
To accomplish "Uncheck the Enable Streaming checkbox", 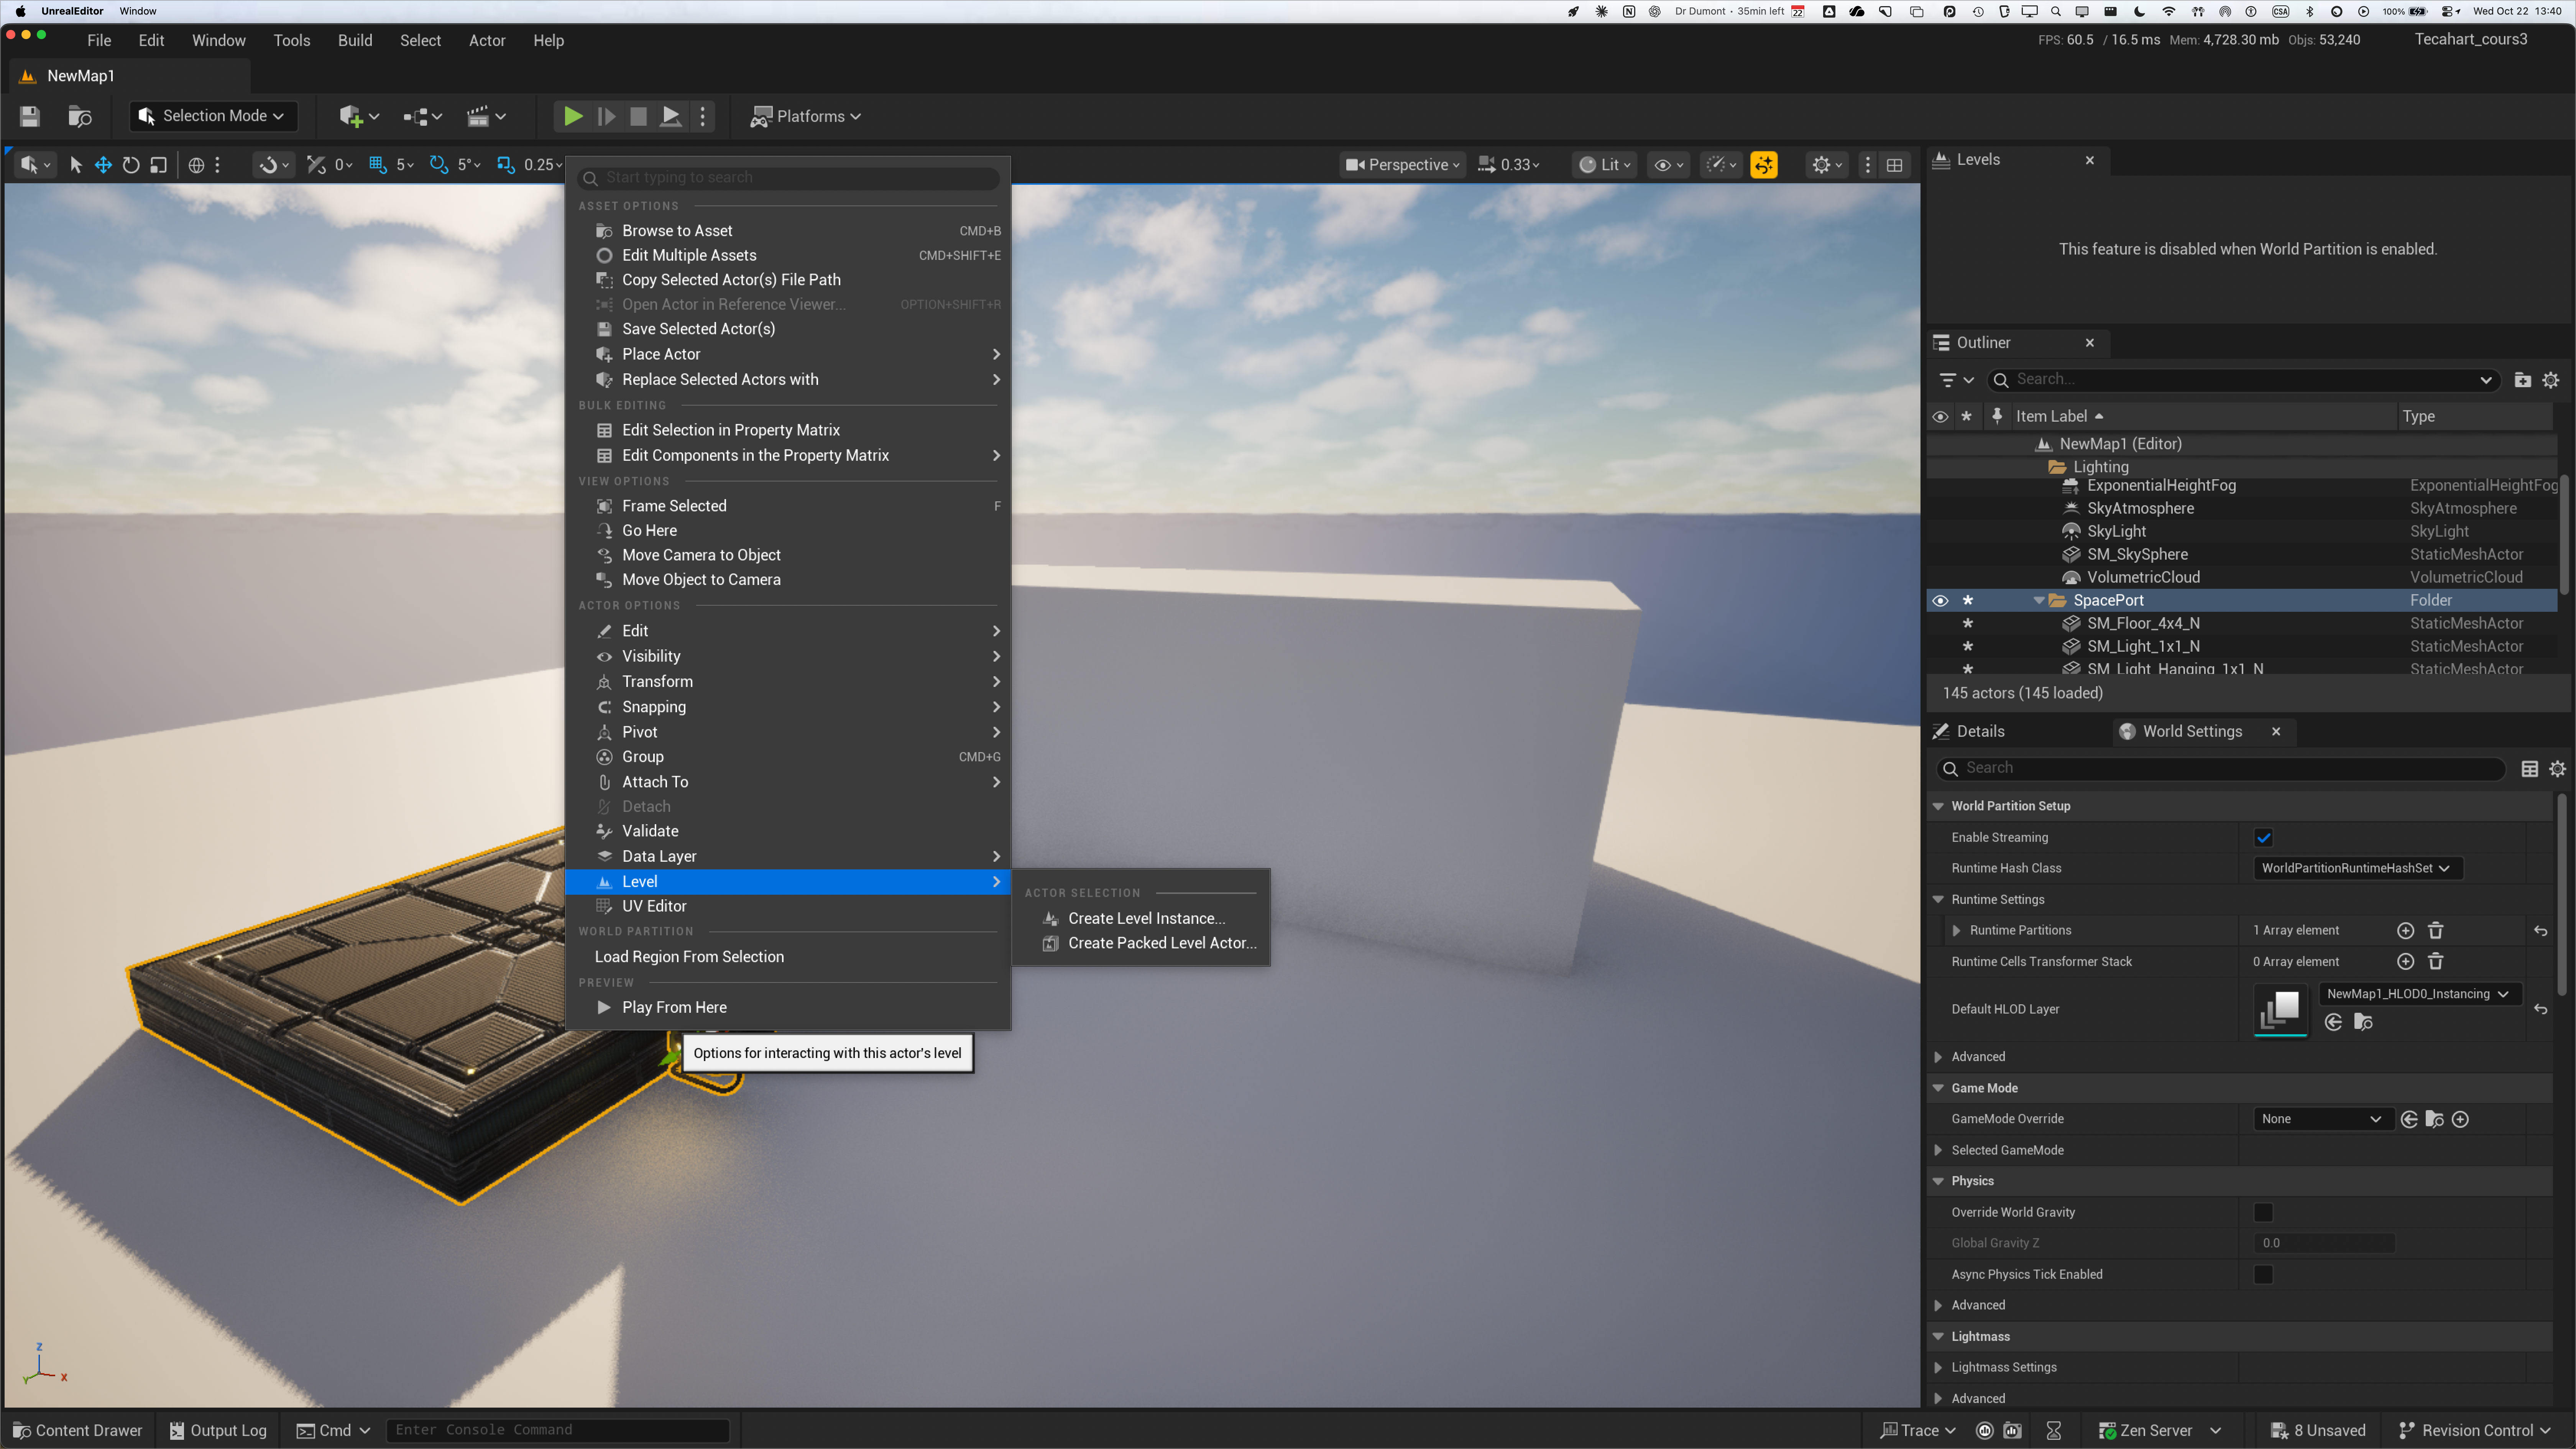I will [x=2264, y=838].
